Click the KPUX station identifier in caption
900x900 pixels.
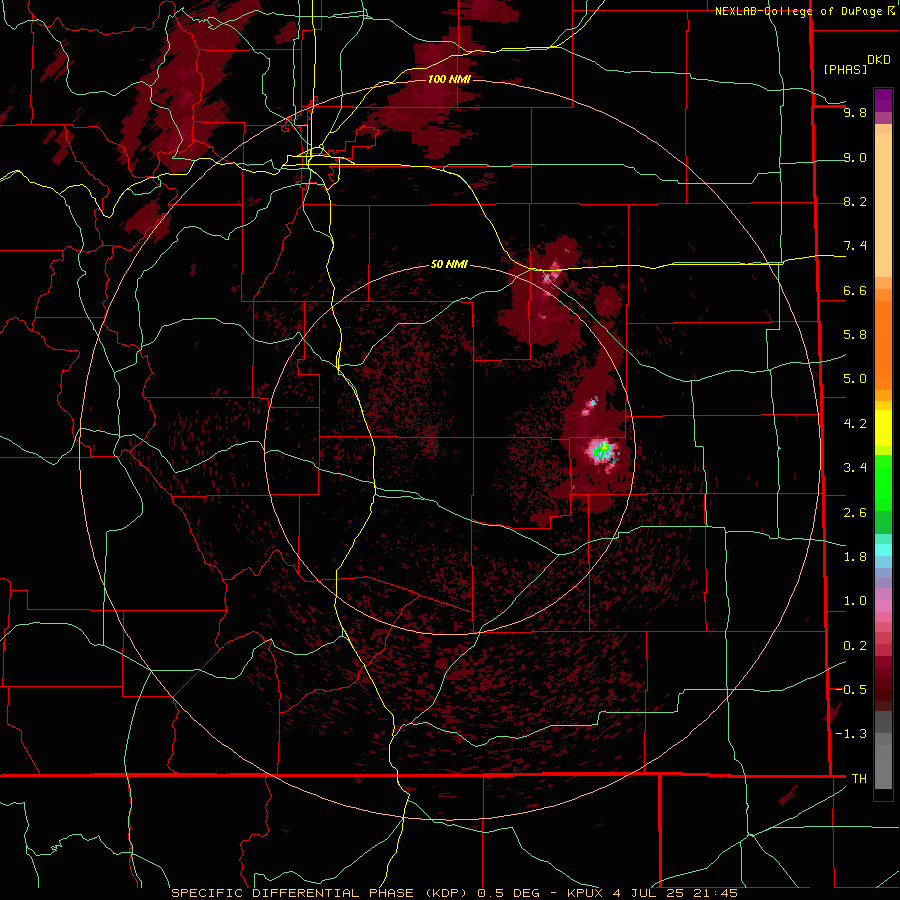587,893
